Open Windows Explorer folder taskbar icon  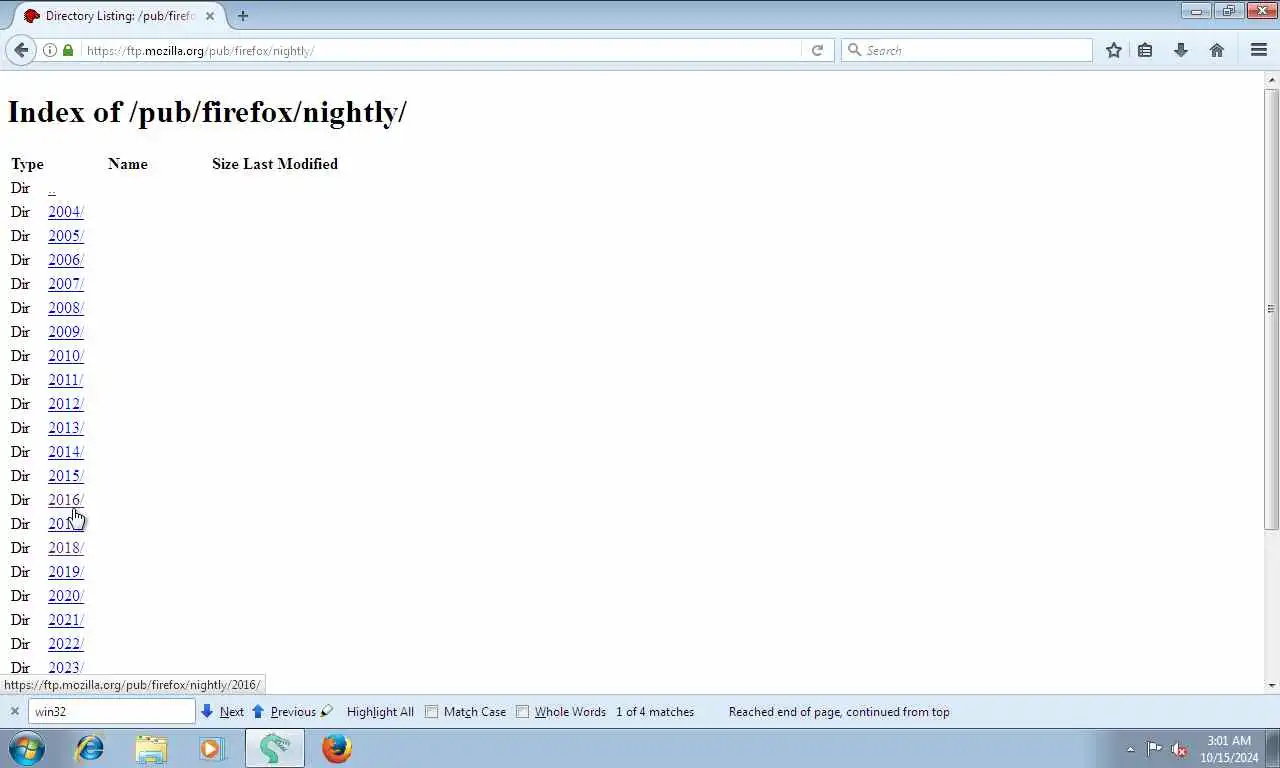click(151, 748)
